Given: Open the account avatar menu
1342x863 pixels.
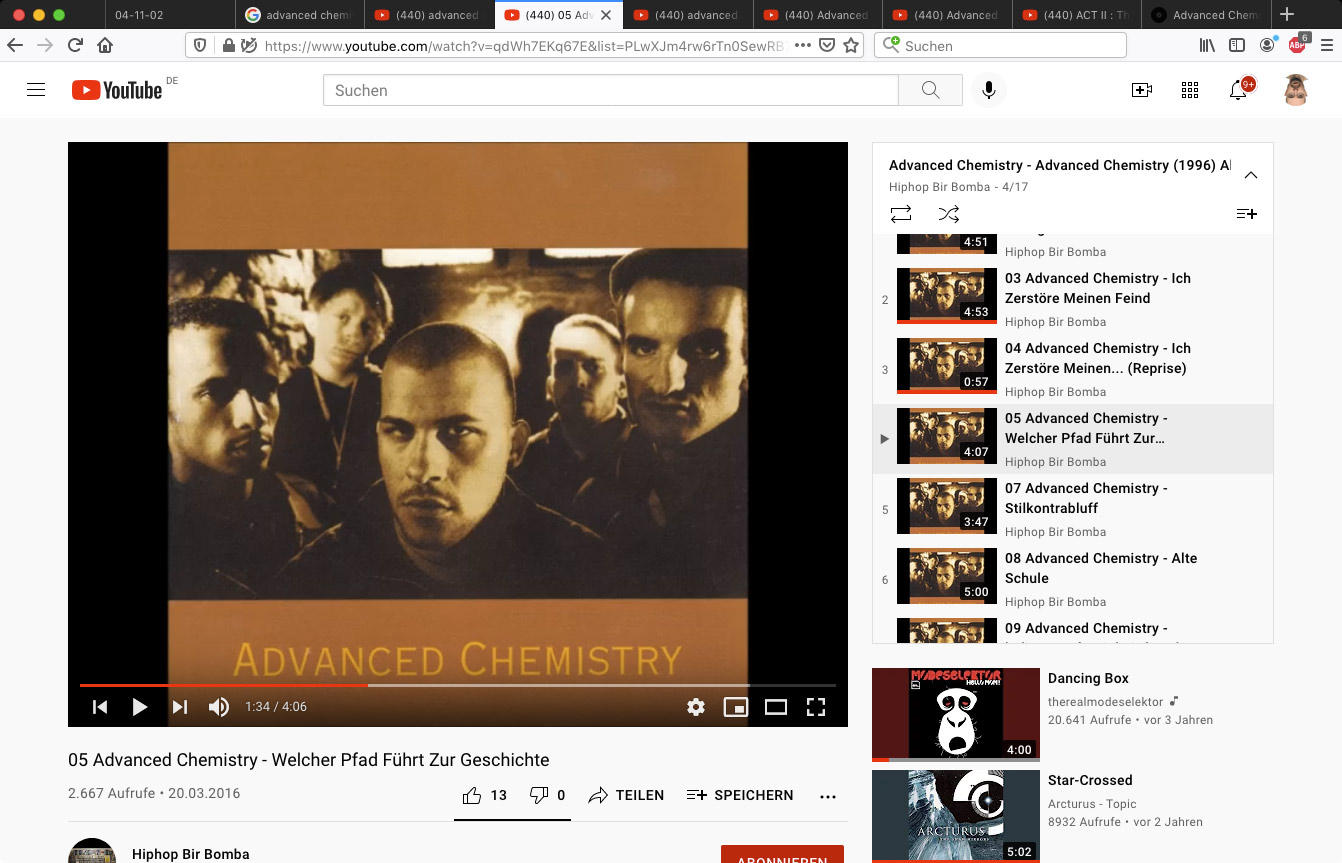Looking at the screenshot, I should pyautogui.click(x=1296, y=90).
